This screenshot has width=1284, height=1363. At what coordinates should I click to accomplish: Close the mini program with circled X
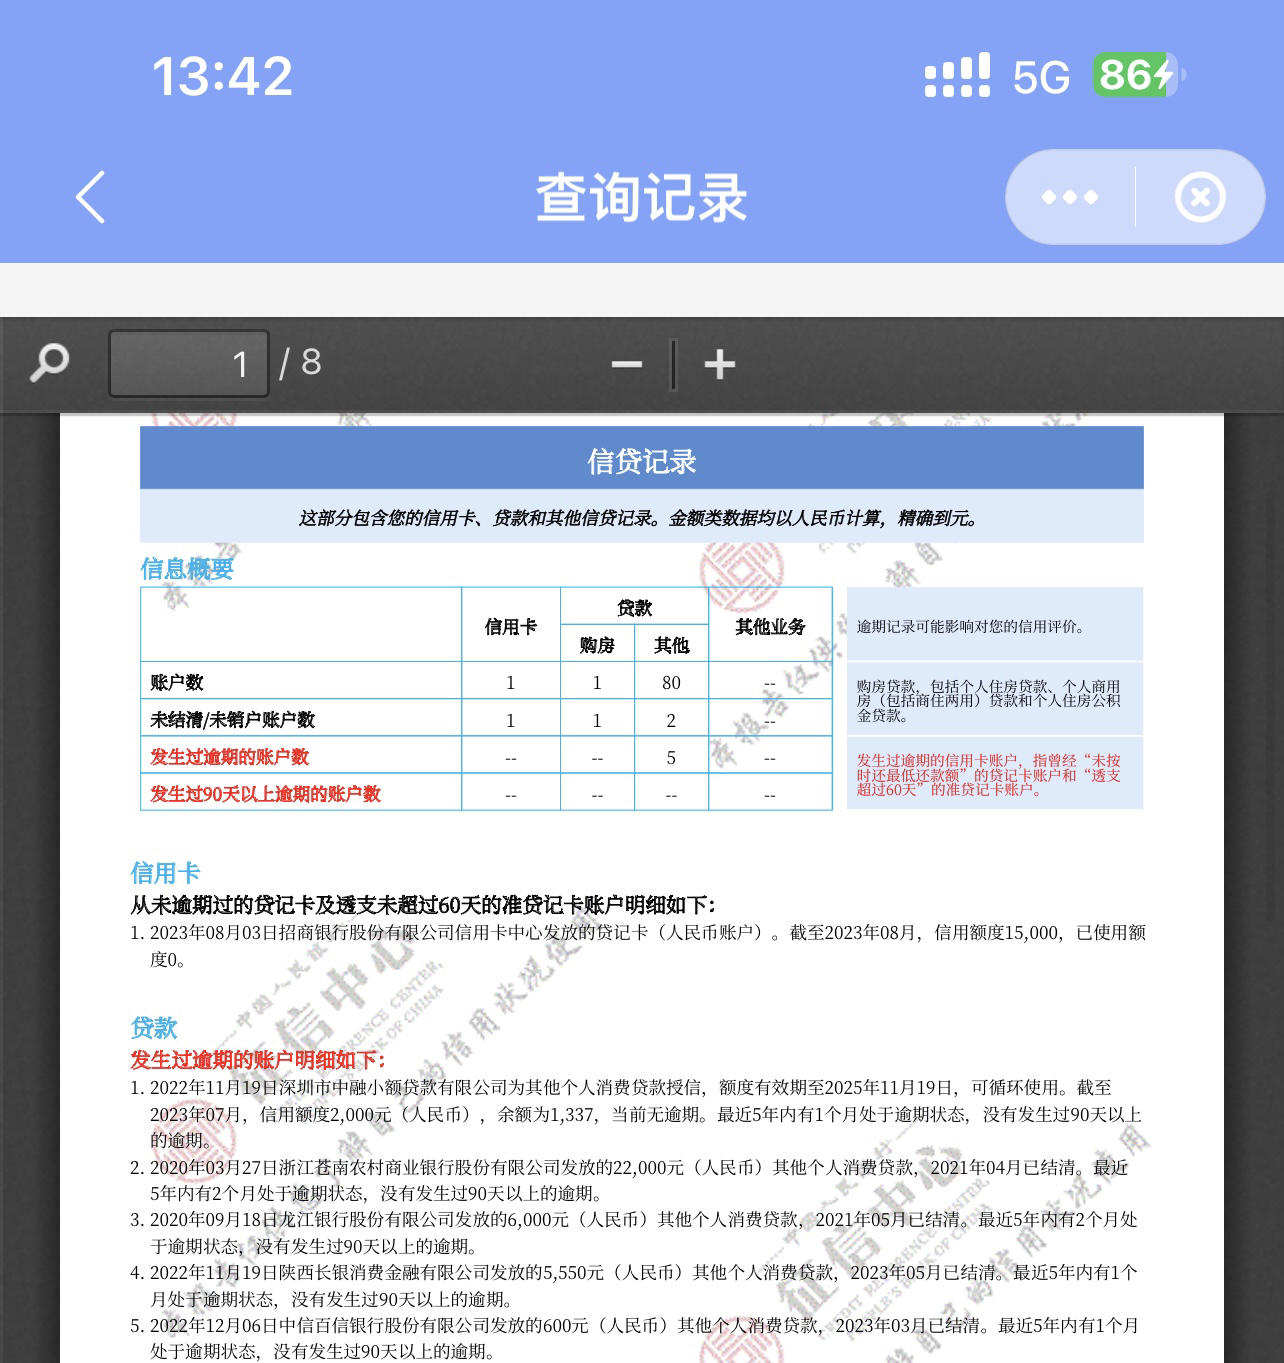click(1200, 197)
